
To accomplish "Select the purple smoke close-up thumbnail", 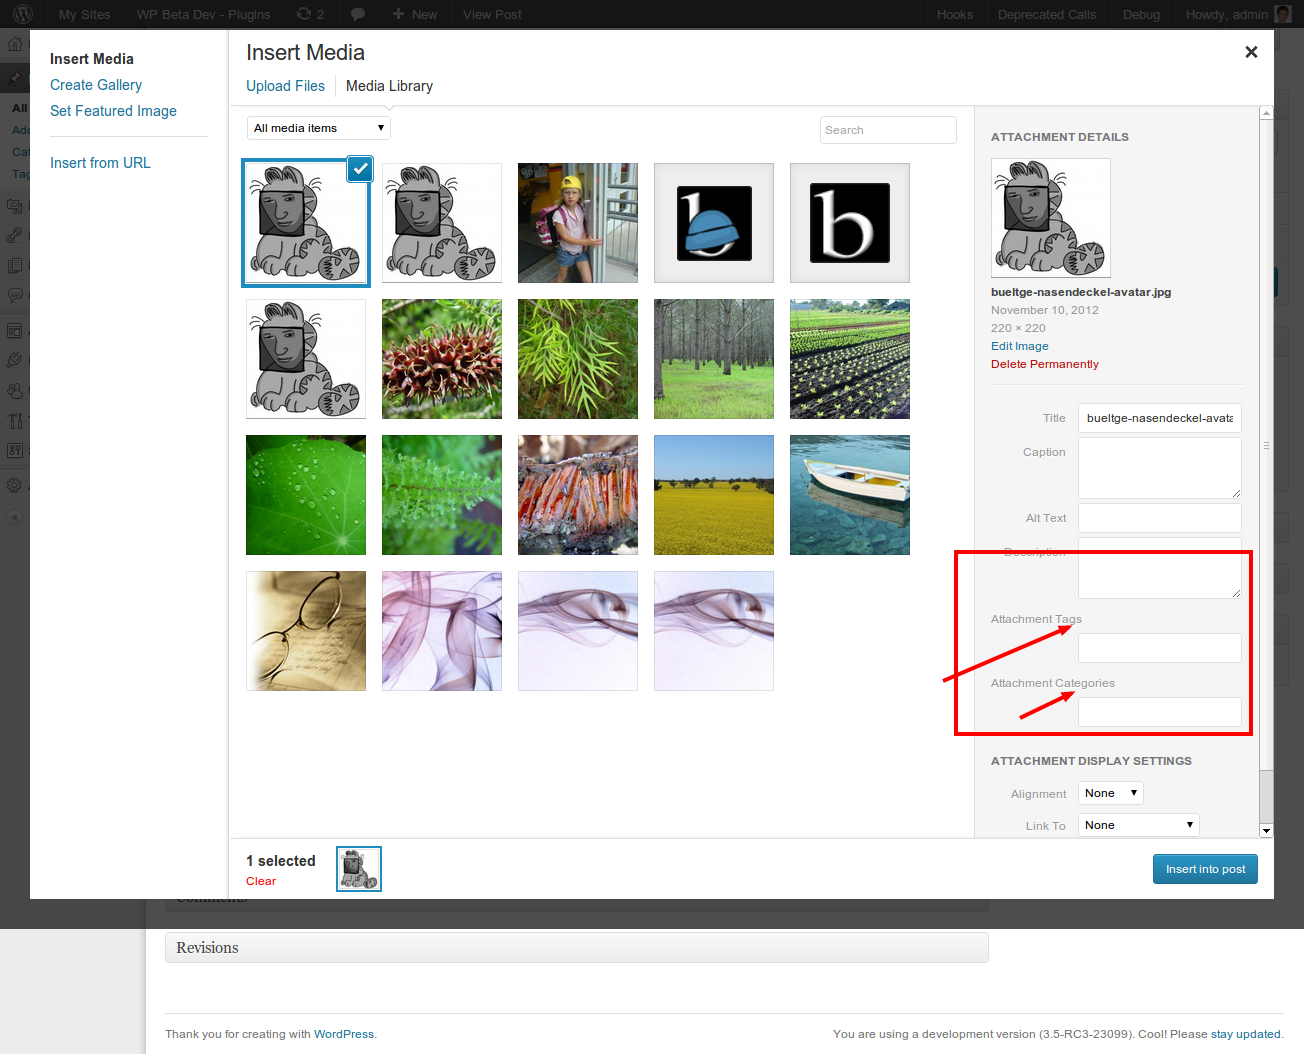I will [x=442, y=631].
